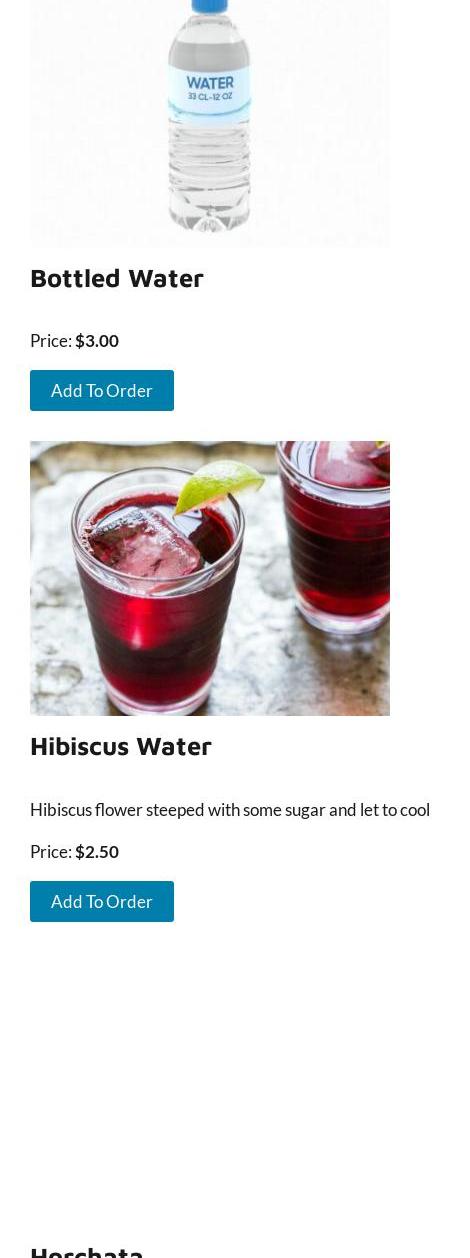The image size is (470, 1258).
Task: Open the Bottled Water product image
Action: tap(210, 123)
